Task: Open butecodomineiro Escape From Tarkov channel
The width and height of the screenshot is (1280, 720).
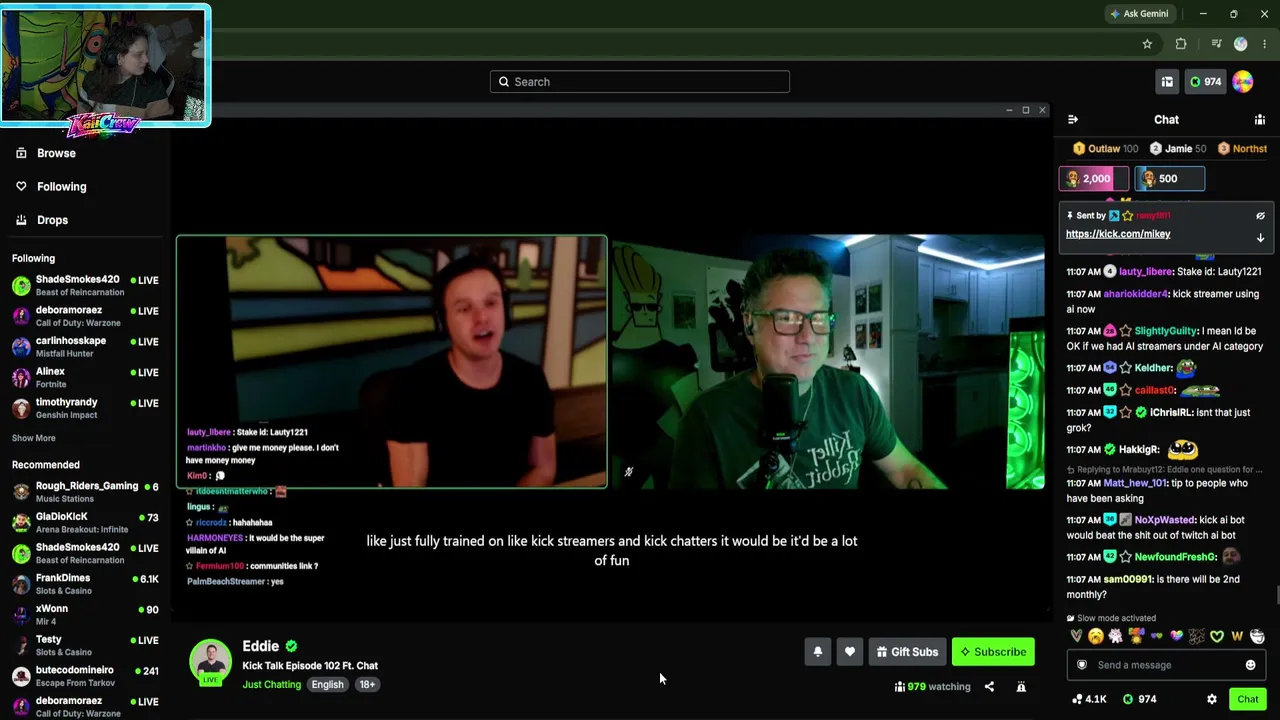Action: pyautogui.click(x=86, y=676)
